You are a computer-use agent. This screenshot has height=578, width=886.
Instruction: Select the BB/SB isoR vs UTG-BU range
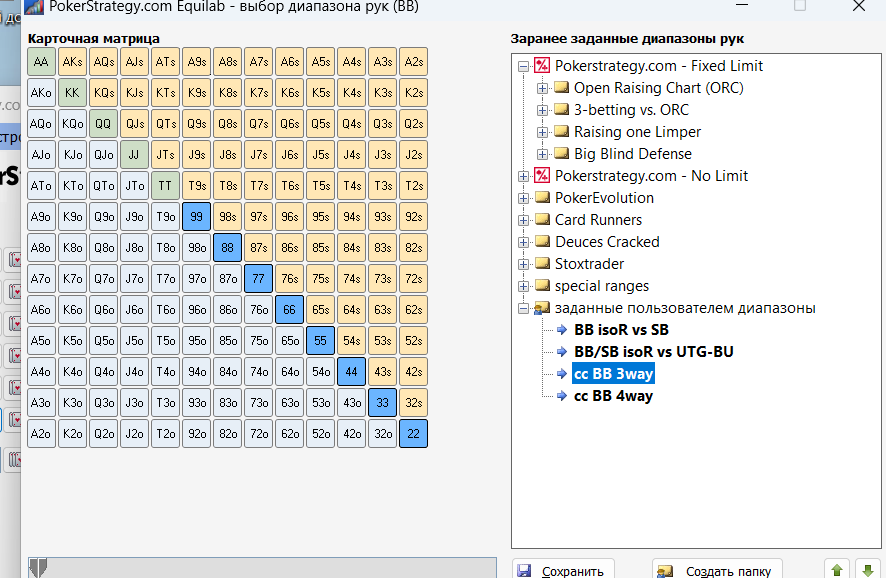pos(654,351)
